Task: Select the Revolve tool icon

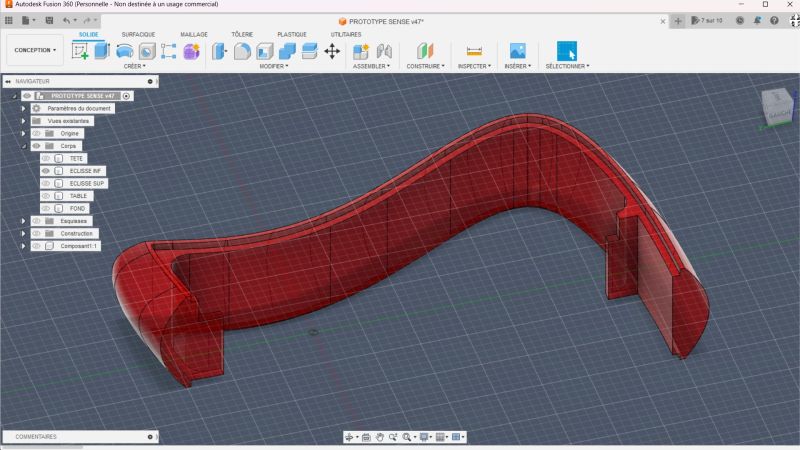Action: 124,51
